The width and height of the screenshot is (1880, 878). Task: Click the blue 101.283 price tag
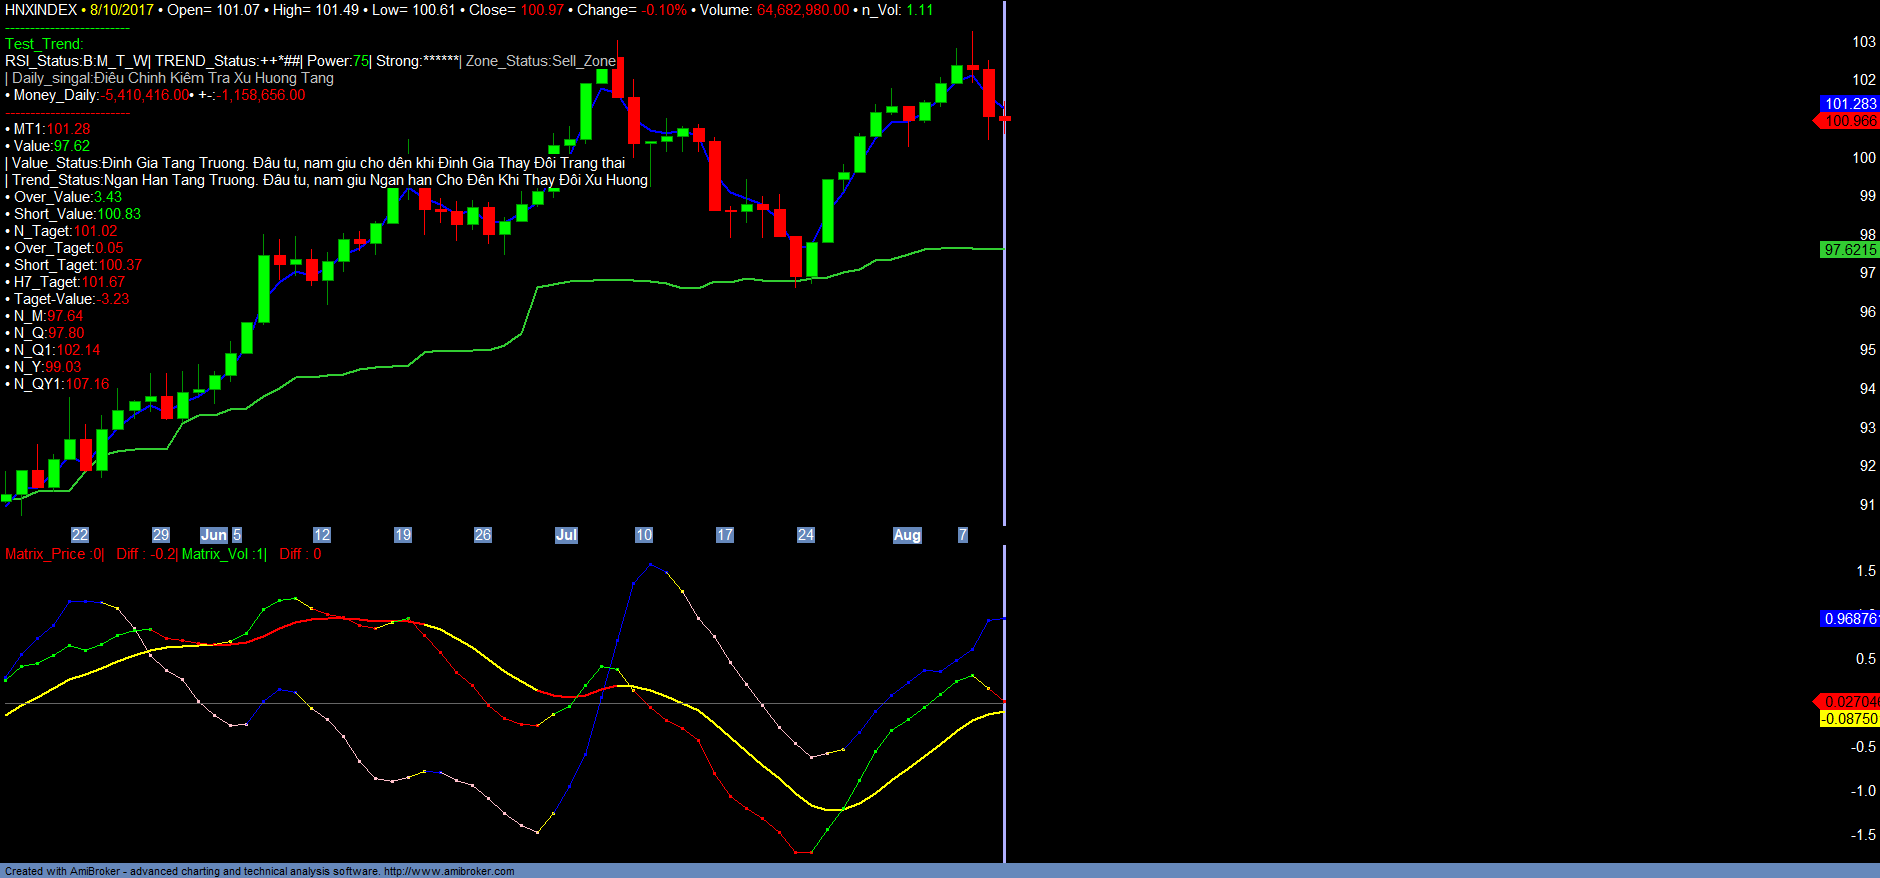point(1849,104)
